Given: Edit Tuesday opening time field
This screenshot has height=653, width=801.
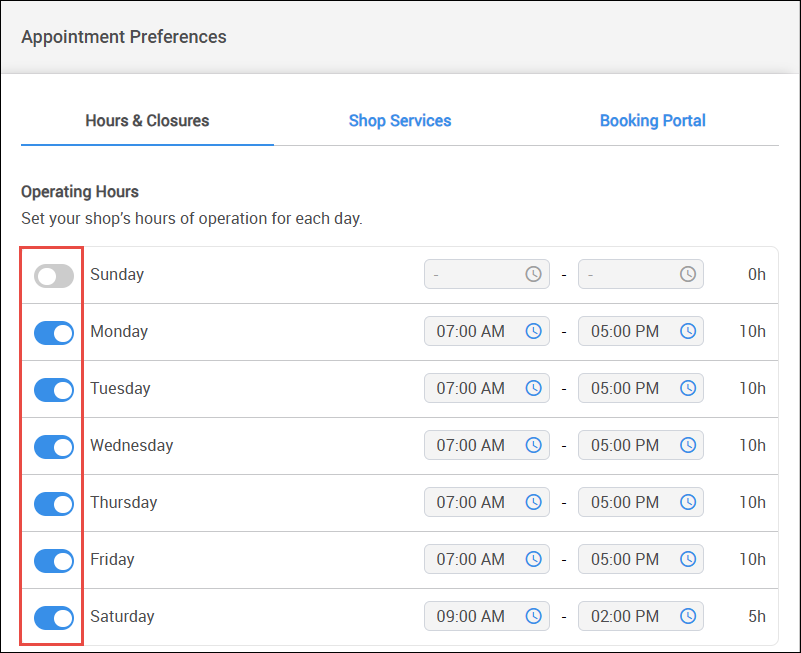Looking at the screenshot, I should (487, 388).
